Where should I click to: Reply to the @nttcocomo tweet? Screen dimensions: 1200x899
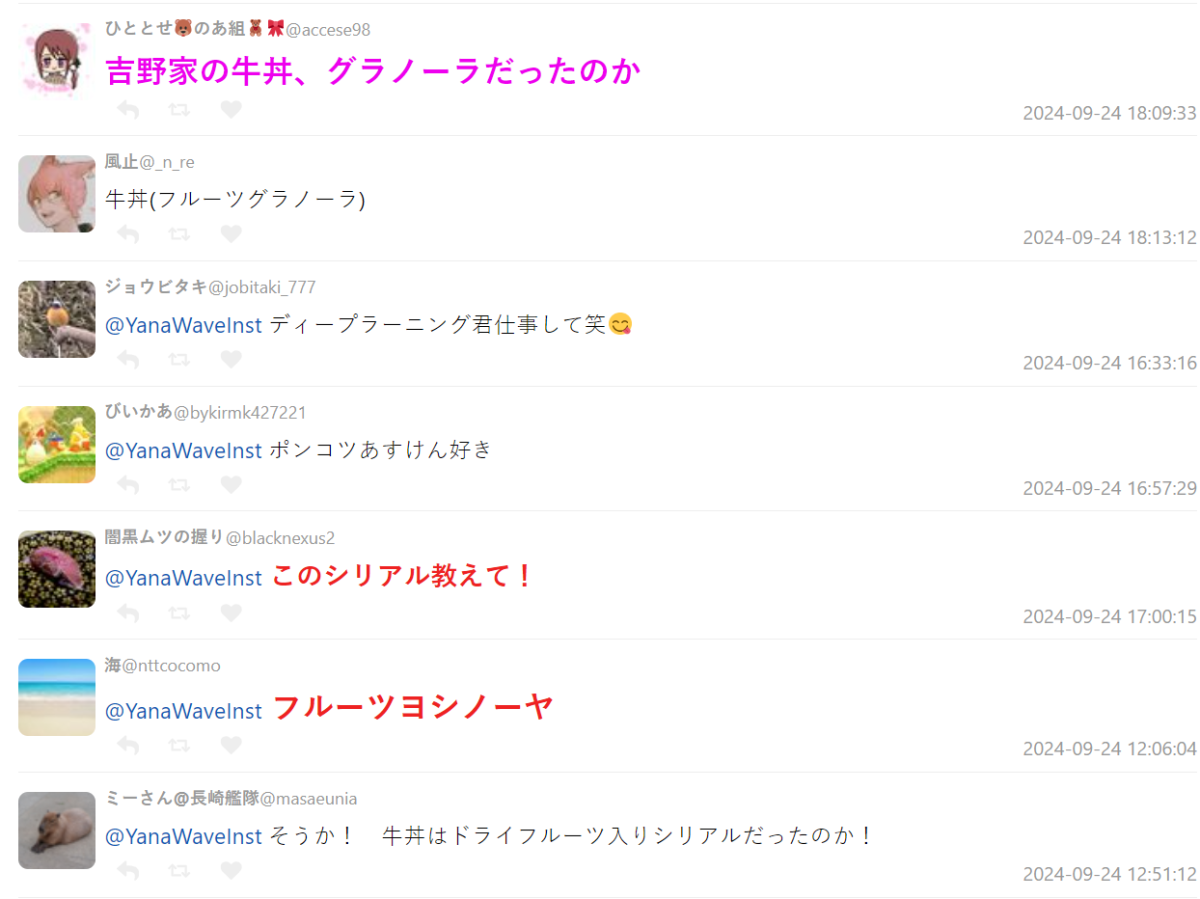(128, 745)
